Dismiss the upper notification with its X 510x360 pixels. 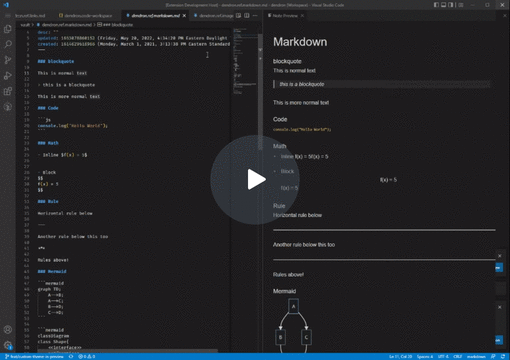tap(499, 256)
